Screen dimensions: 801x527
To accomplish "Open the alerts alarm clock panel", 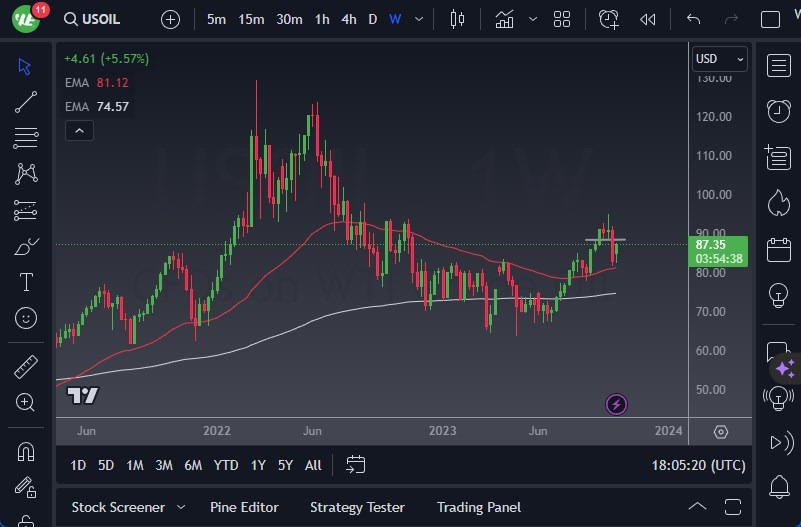I will [778, 110].
